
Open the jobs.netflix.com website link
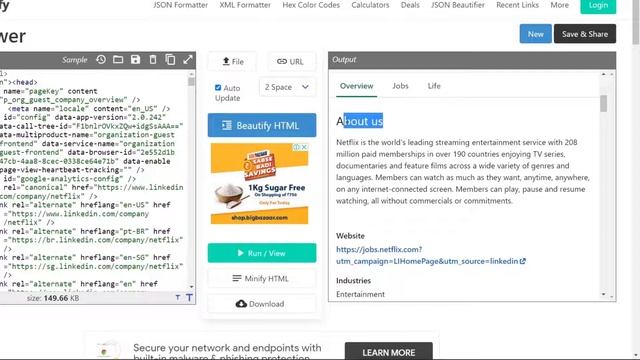[x=431, y=255]
